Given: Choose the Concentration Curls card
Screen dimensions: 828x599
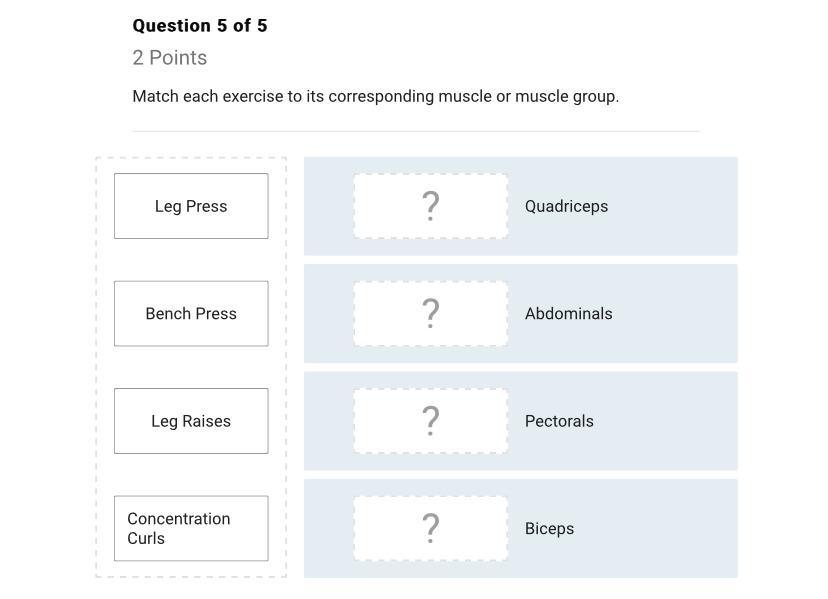Looking at the screenshot, I should 191,528.
